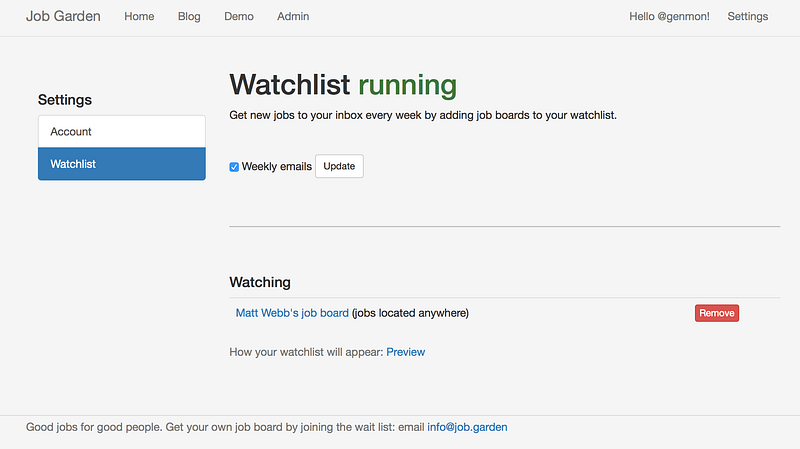
Task: Click the jobs located anywhere text
Action: coord(410,313)
